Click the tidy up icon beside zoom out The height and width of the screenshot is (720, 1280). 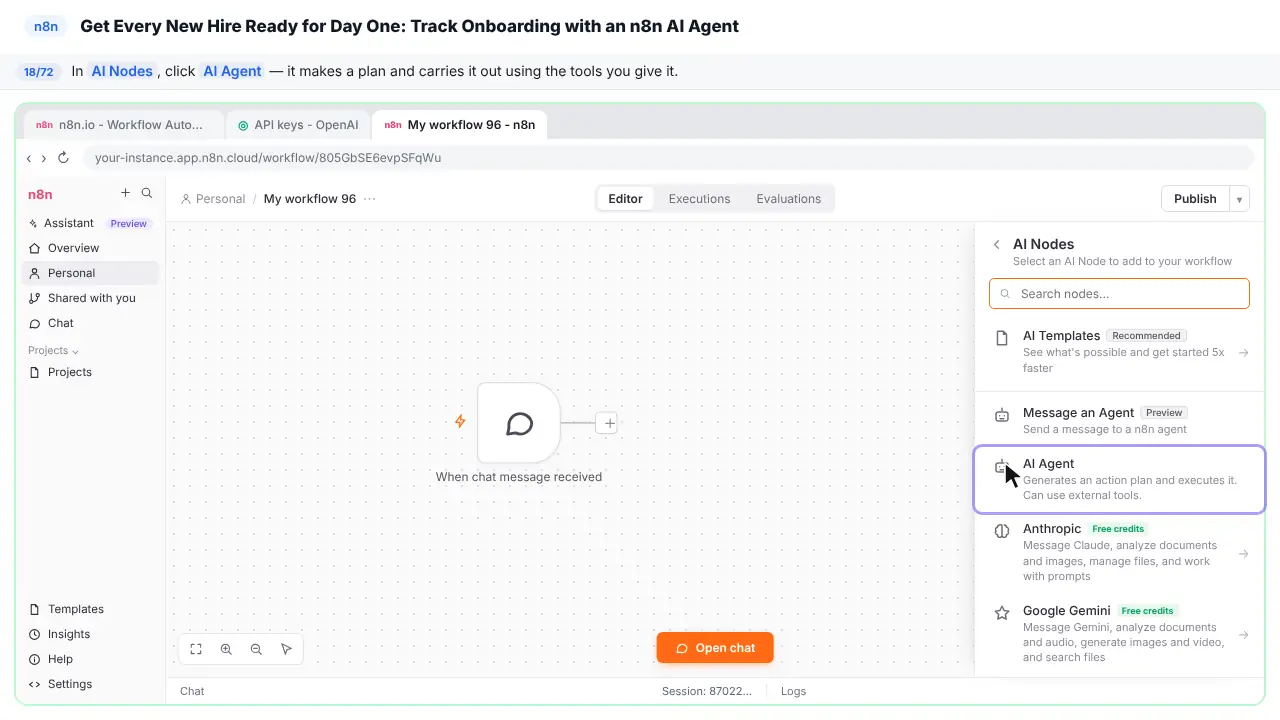286,649
